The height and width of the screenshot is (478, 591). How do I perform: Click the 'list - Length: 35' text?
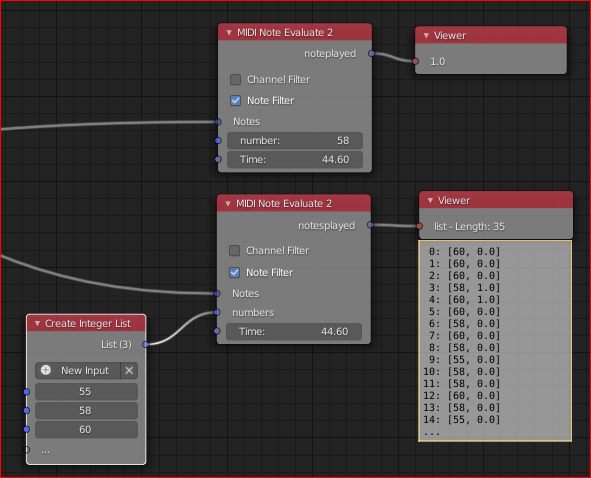pos(469,227)
